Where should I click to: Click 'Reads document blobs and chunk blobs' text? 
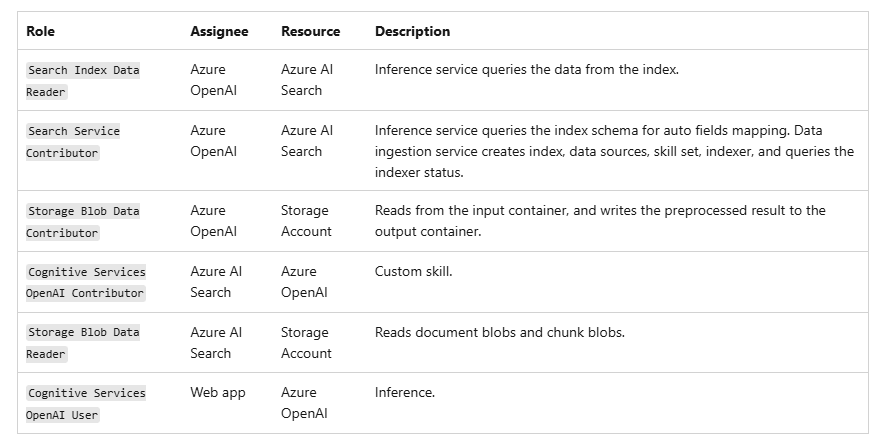[499, 332]
